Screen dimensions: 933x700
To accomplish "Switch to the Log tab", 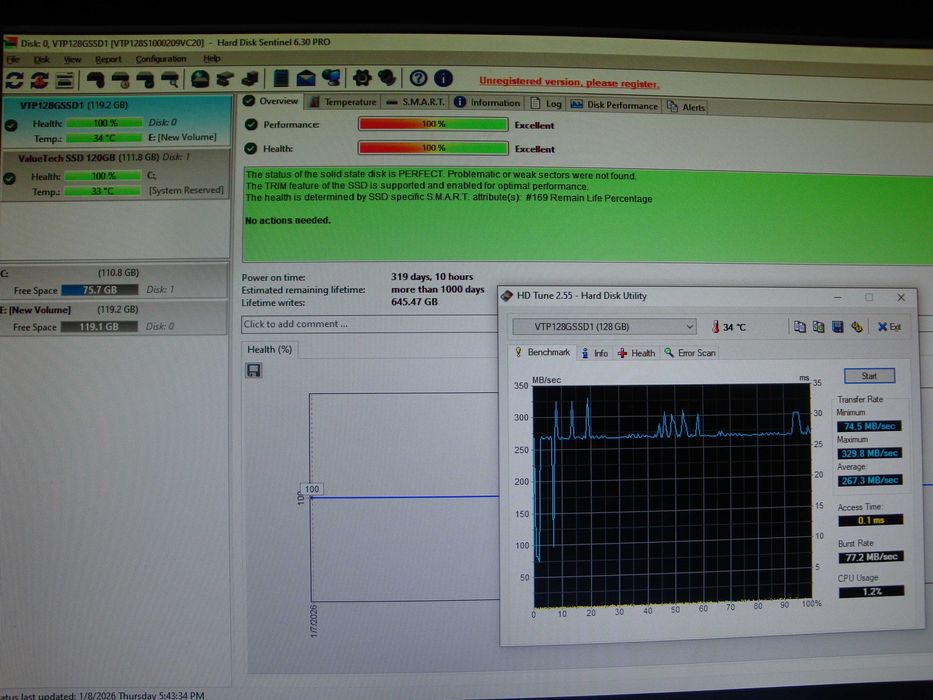I will [546, 104].
